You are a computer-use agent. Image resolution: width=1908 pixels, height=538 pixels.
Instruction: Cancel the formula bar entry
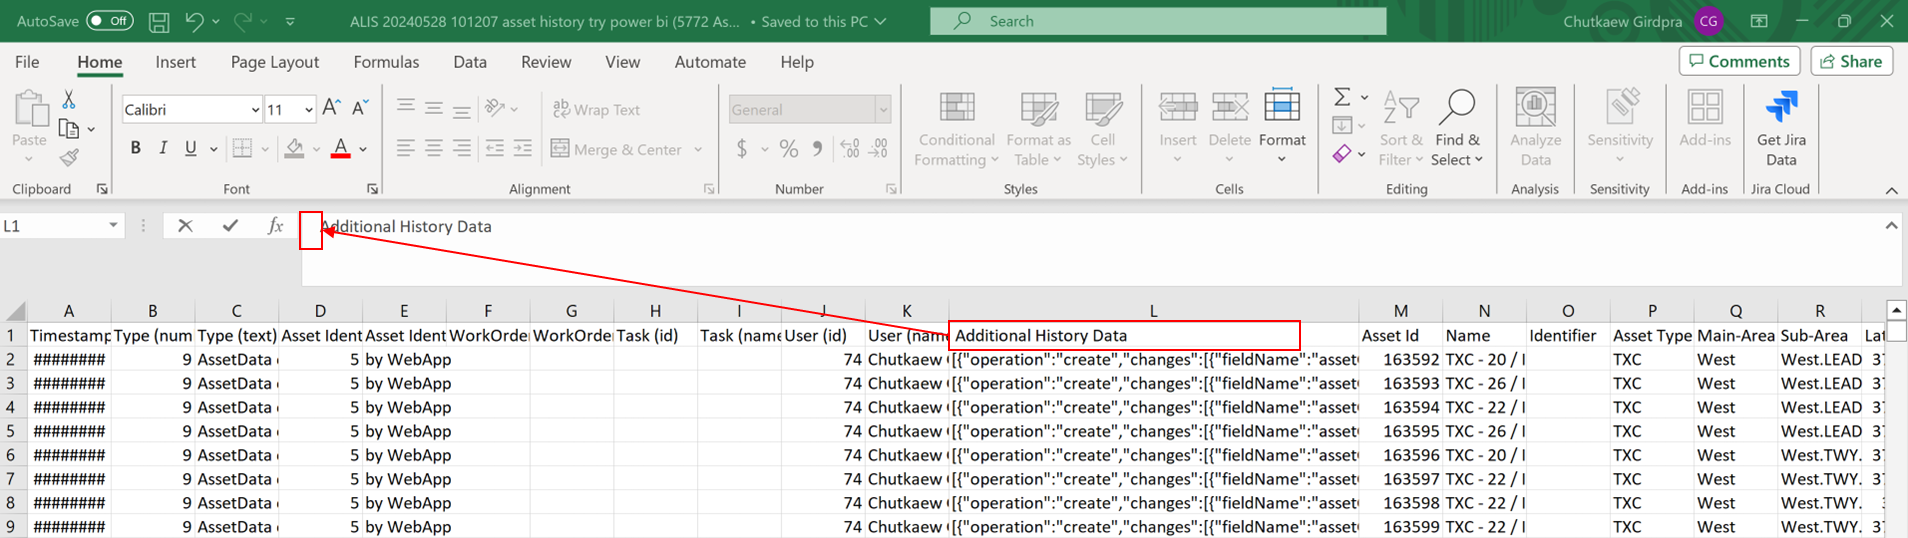pyautogui.click(x=185, y=226)
